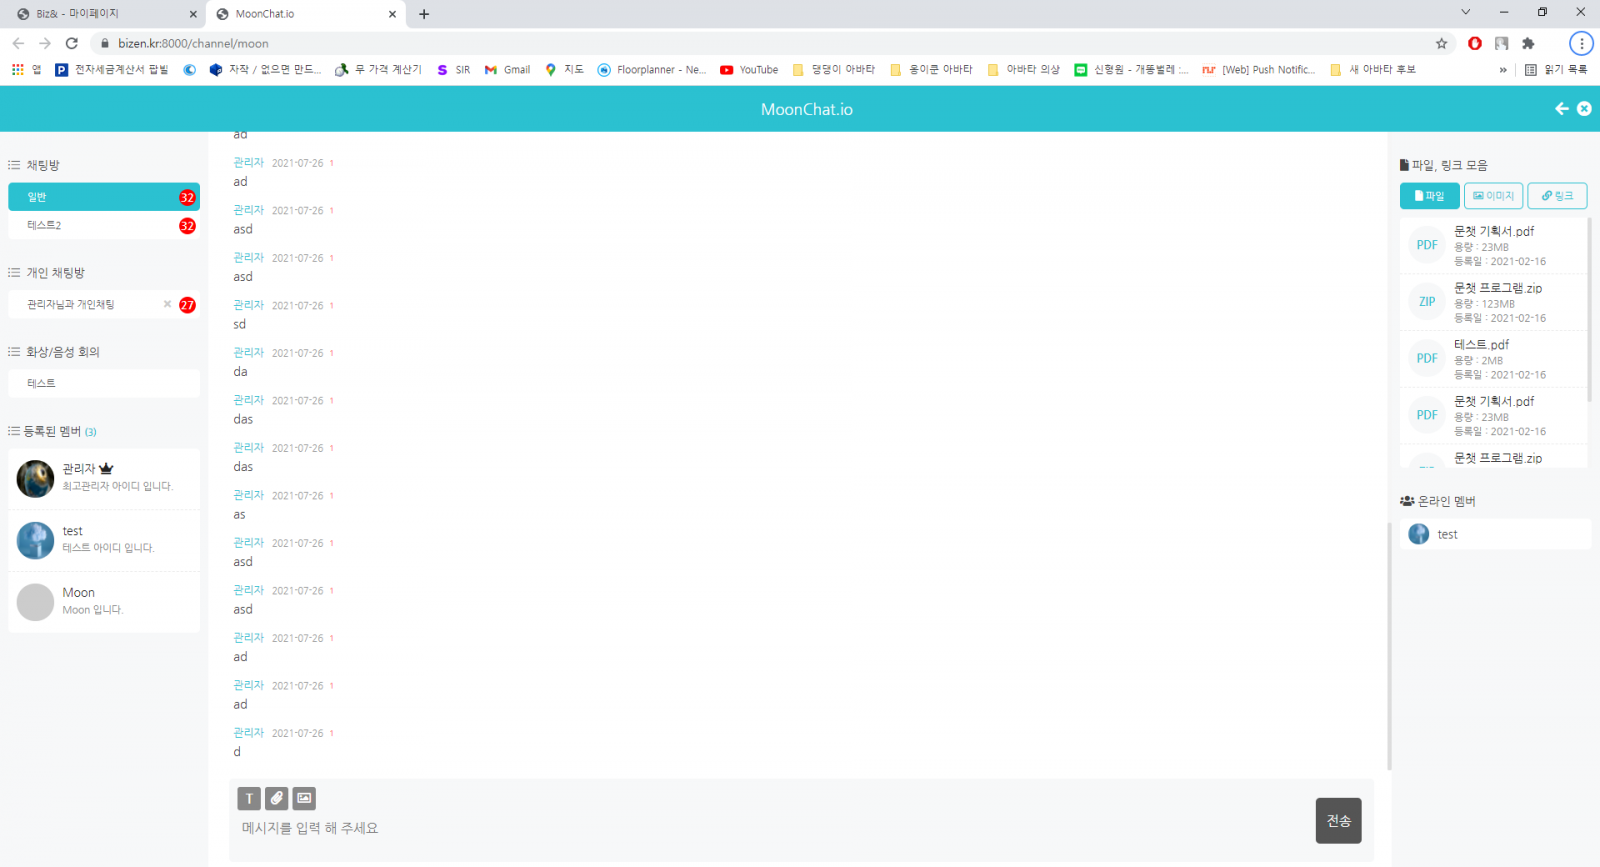This screenshot has height=867, width=1600.
Task: Open the 테스트2 chat room
Action: (x=104, y=226)
